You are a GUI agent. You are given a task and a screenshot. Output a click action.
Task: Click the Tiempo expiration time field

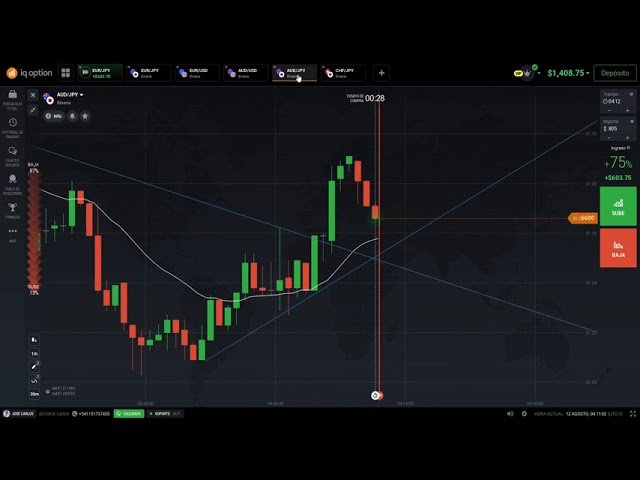(618, 101)
